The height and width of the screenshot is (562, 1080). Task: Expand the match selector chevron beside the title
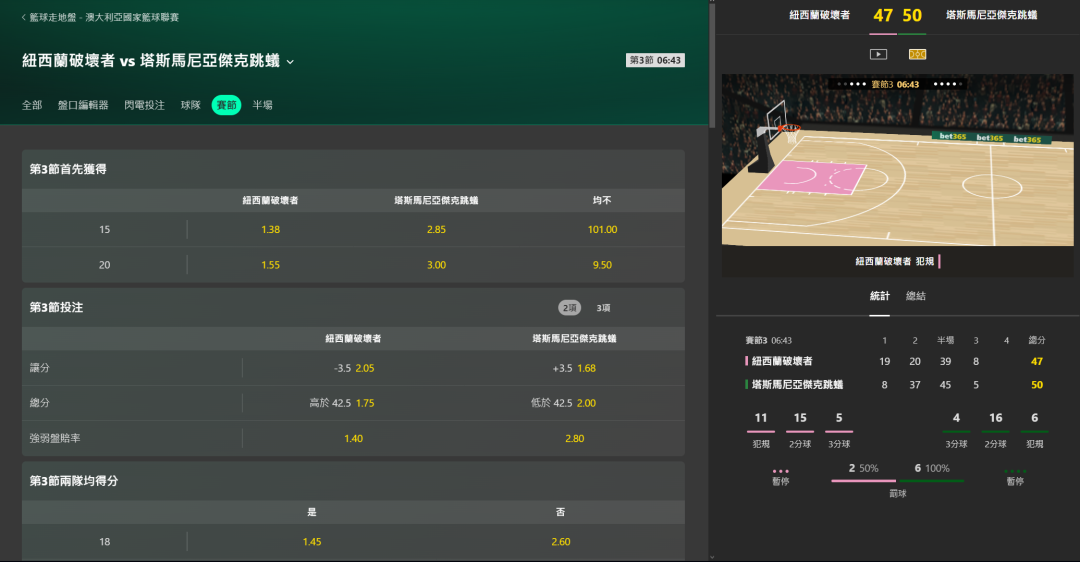pos(290,62)
